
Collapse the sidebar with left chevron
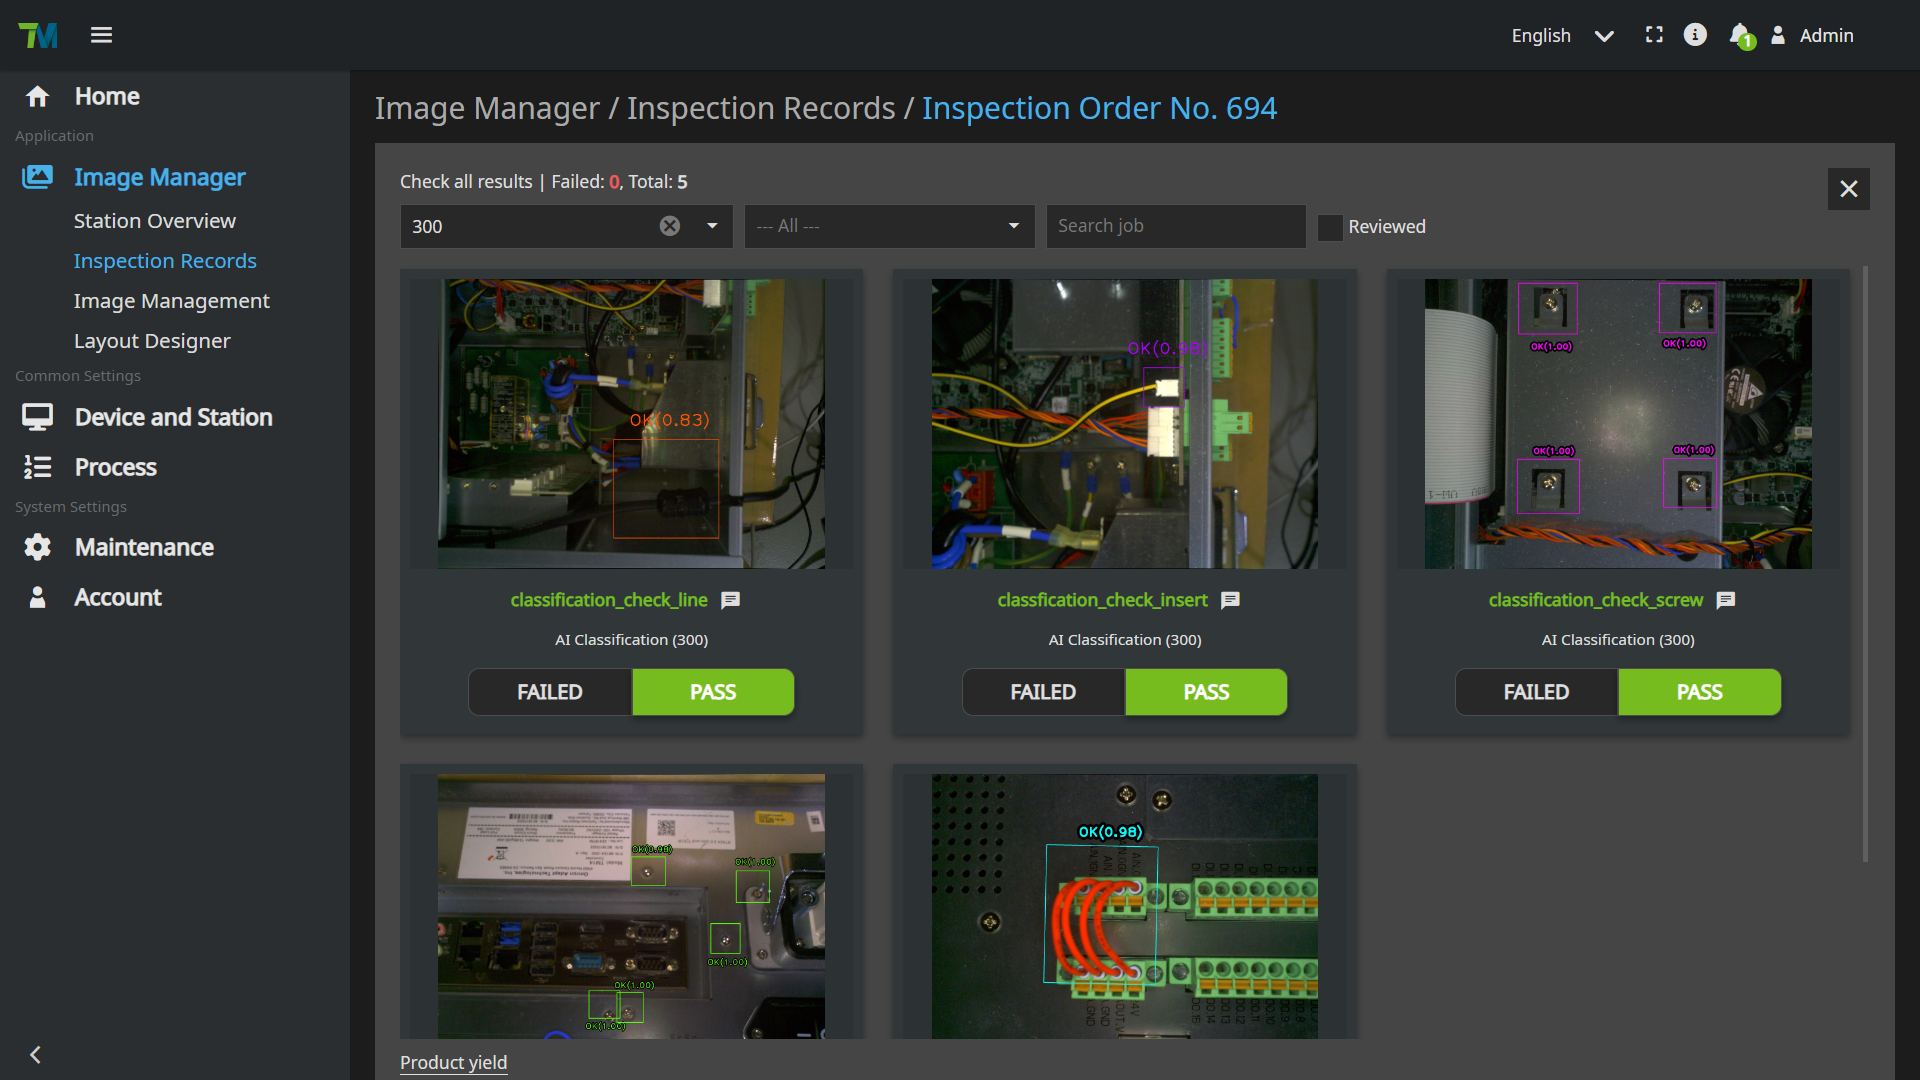tap(36, 1055)
